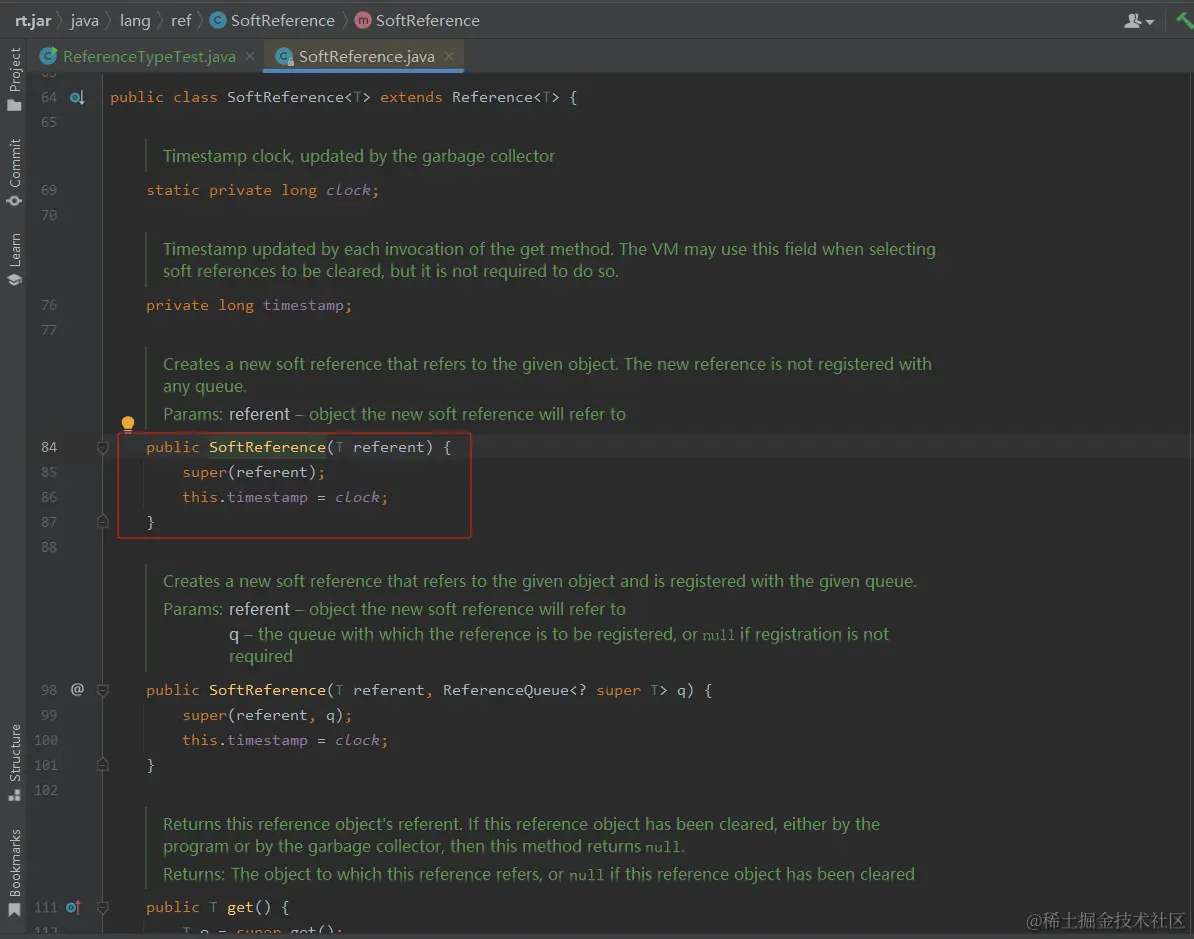The height and width of the screenshot is (939, 1194).
Task: Click the get method name on line 111
Action: click(240, 907)
